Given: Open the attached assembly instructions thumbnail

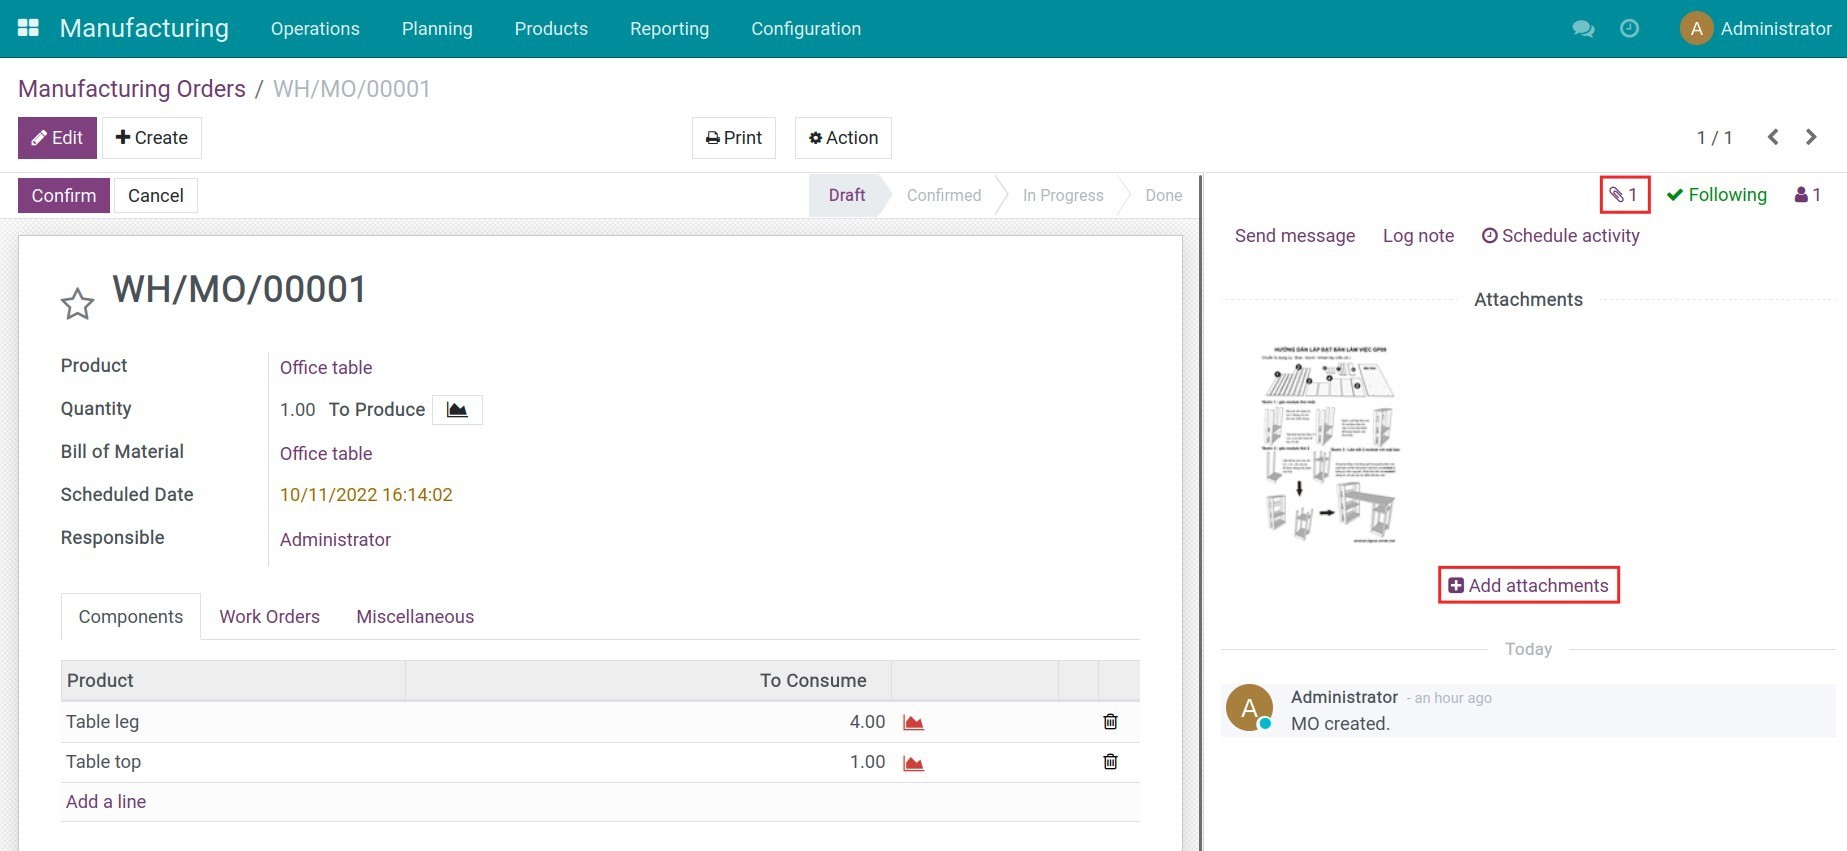Looking at the screenshot, I should pos(1329,444).
